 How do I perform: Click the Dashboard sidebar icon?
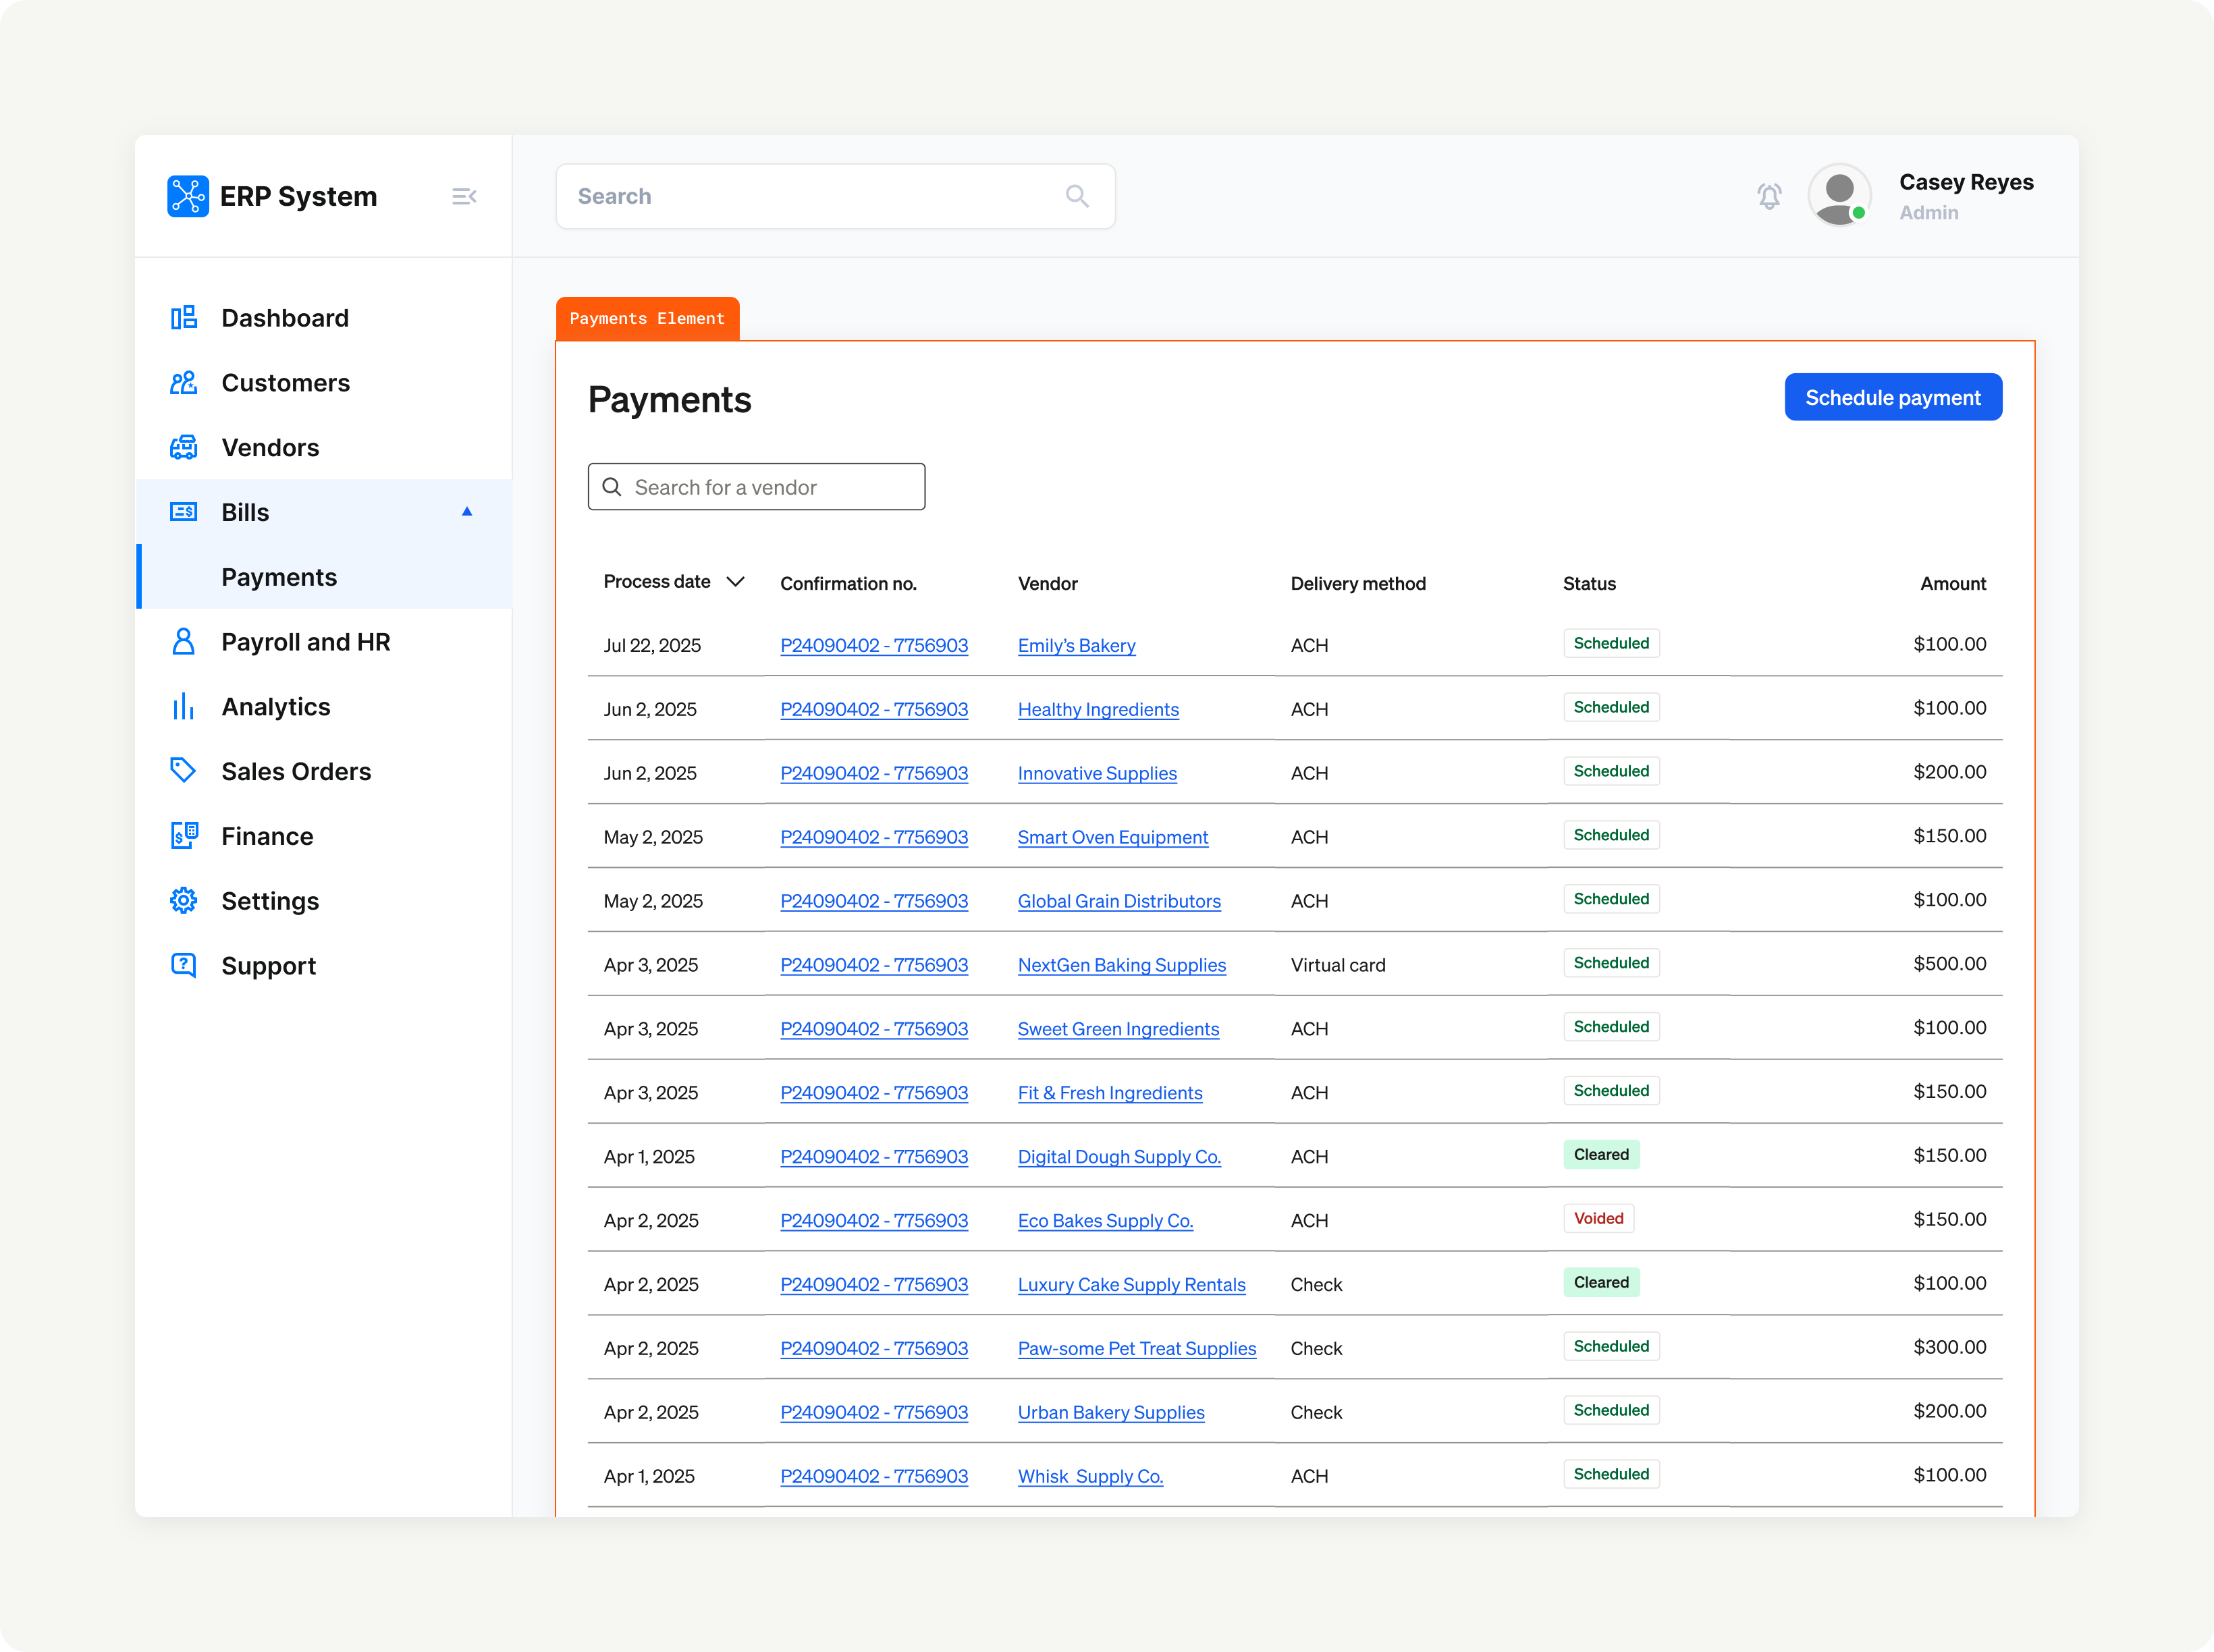pyautogui.click(x=184, y=318)
